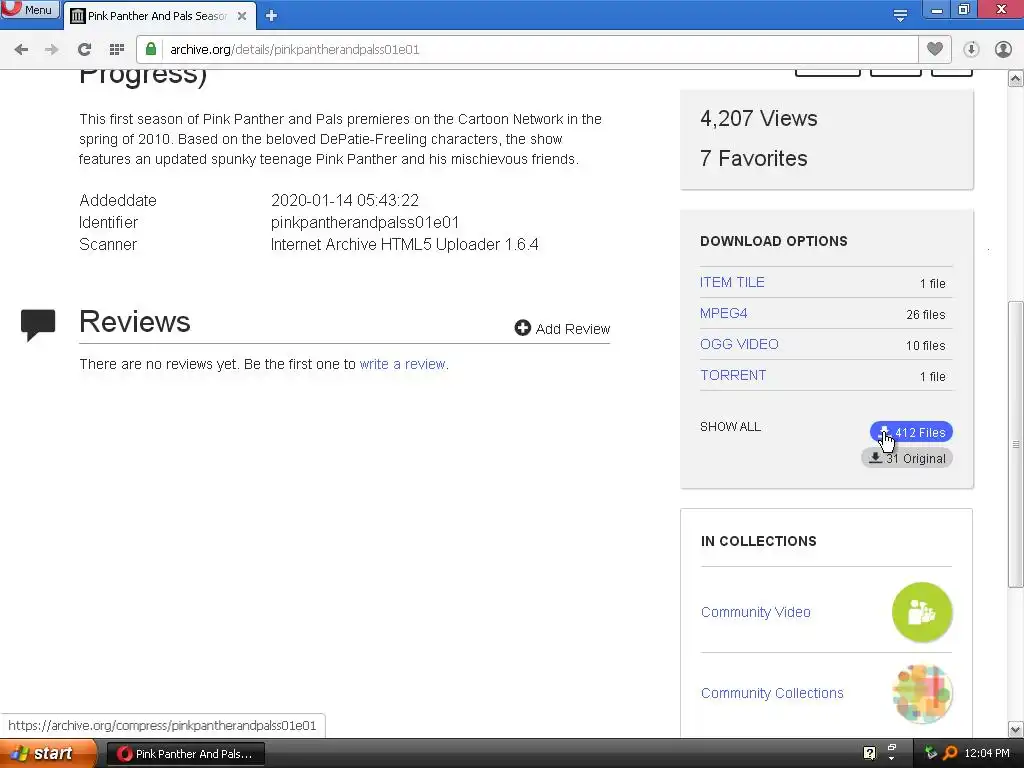Click Internet Archive HTML5 Uploader 1.6.4 text
The width and height of the screenshot is (1024, 768).
coord(405,244)
